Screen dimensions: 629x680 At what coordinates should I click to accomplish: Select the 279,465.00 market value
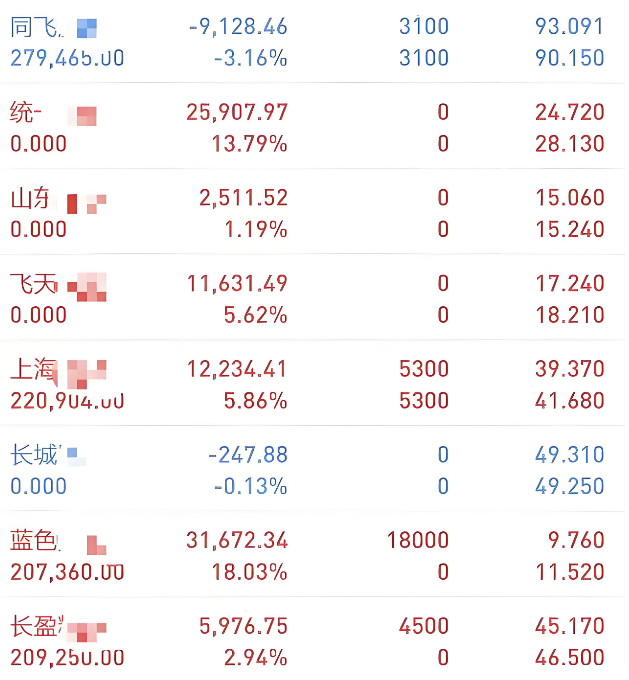coord(67,59)
